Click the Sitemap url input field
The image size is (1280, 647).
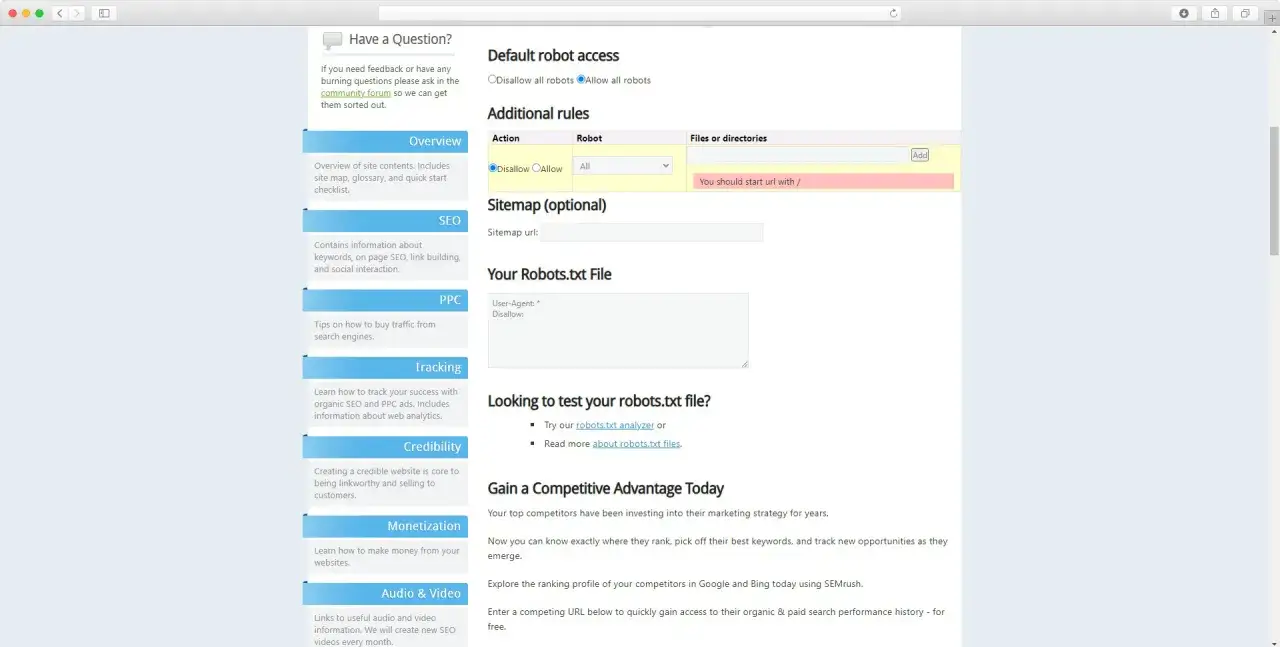(x=652, y=232)
